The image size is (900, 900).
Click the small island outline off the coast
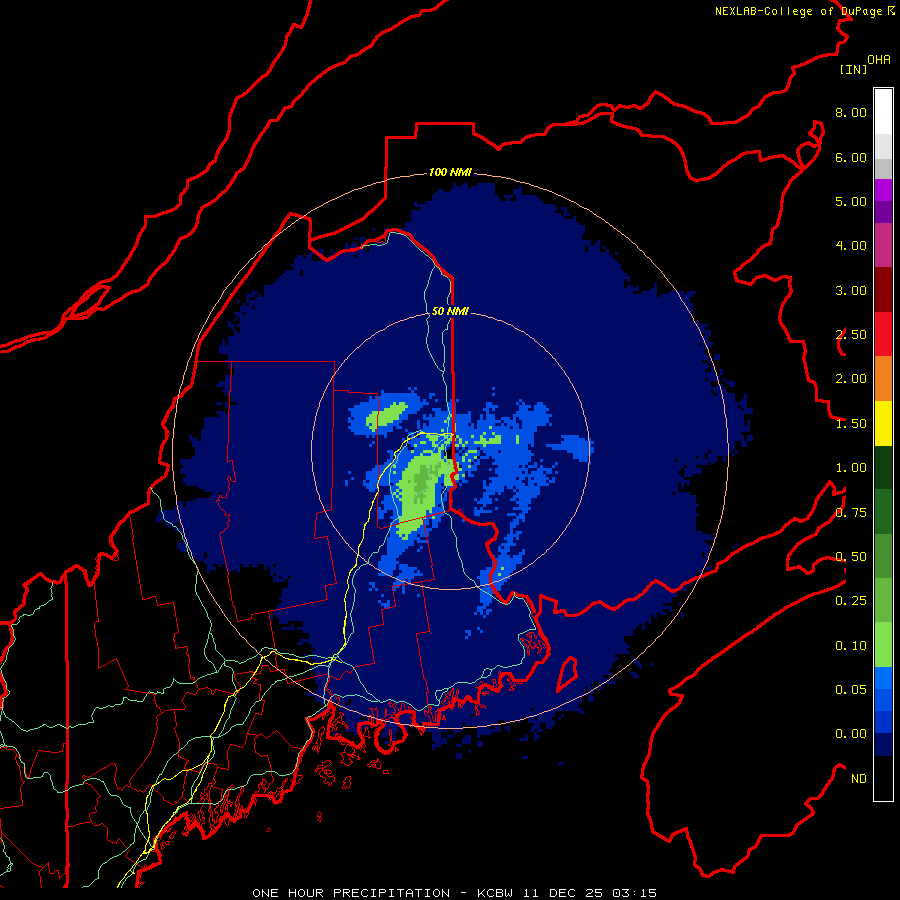[567, 675]
